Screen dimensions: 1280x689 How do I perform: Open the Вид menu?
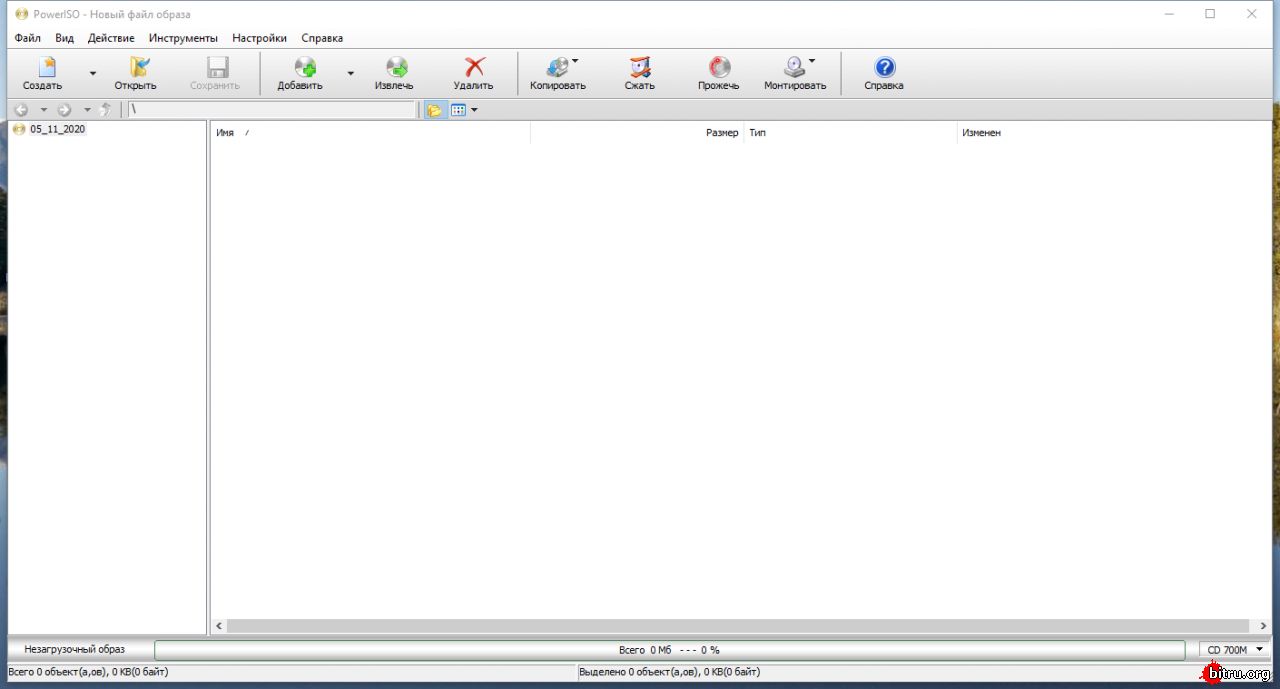[65, 38]
